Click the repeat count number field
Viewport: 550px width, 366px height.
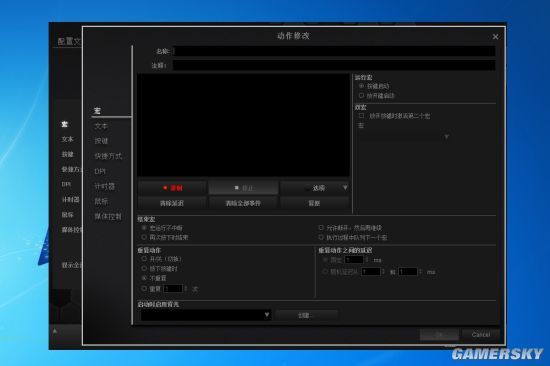point(173,289)
